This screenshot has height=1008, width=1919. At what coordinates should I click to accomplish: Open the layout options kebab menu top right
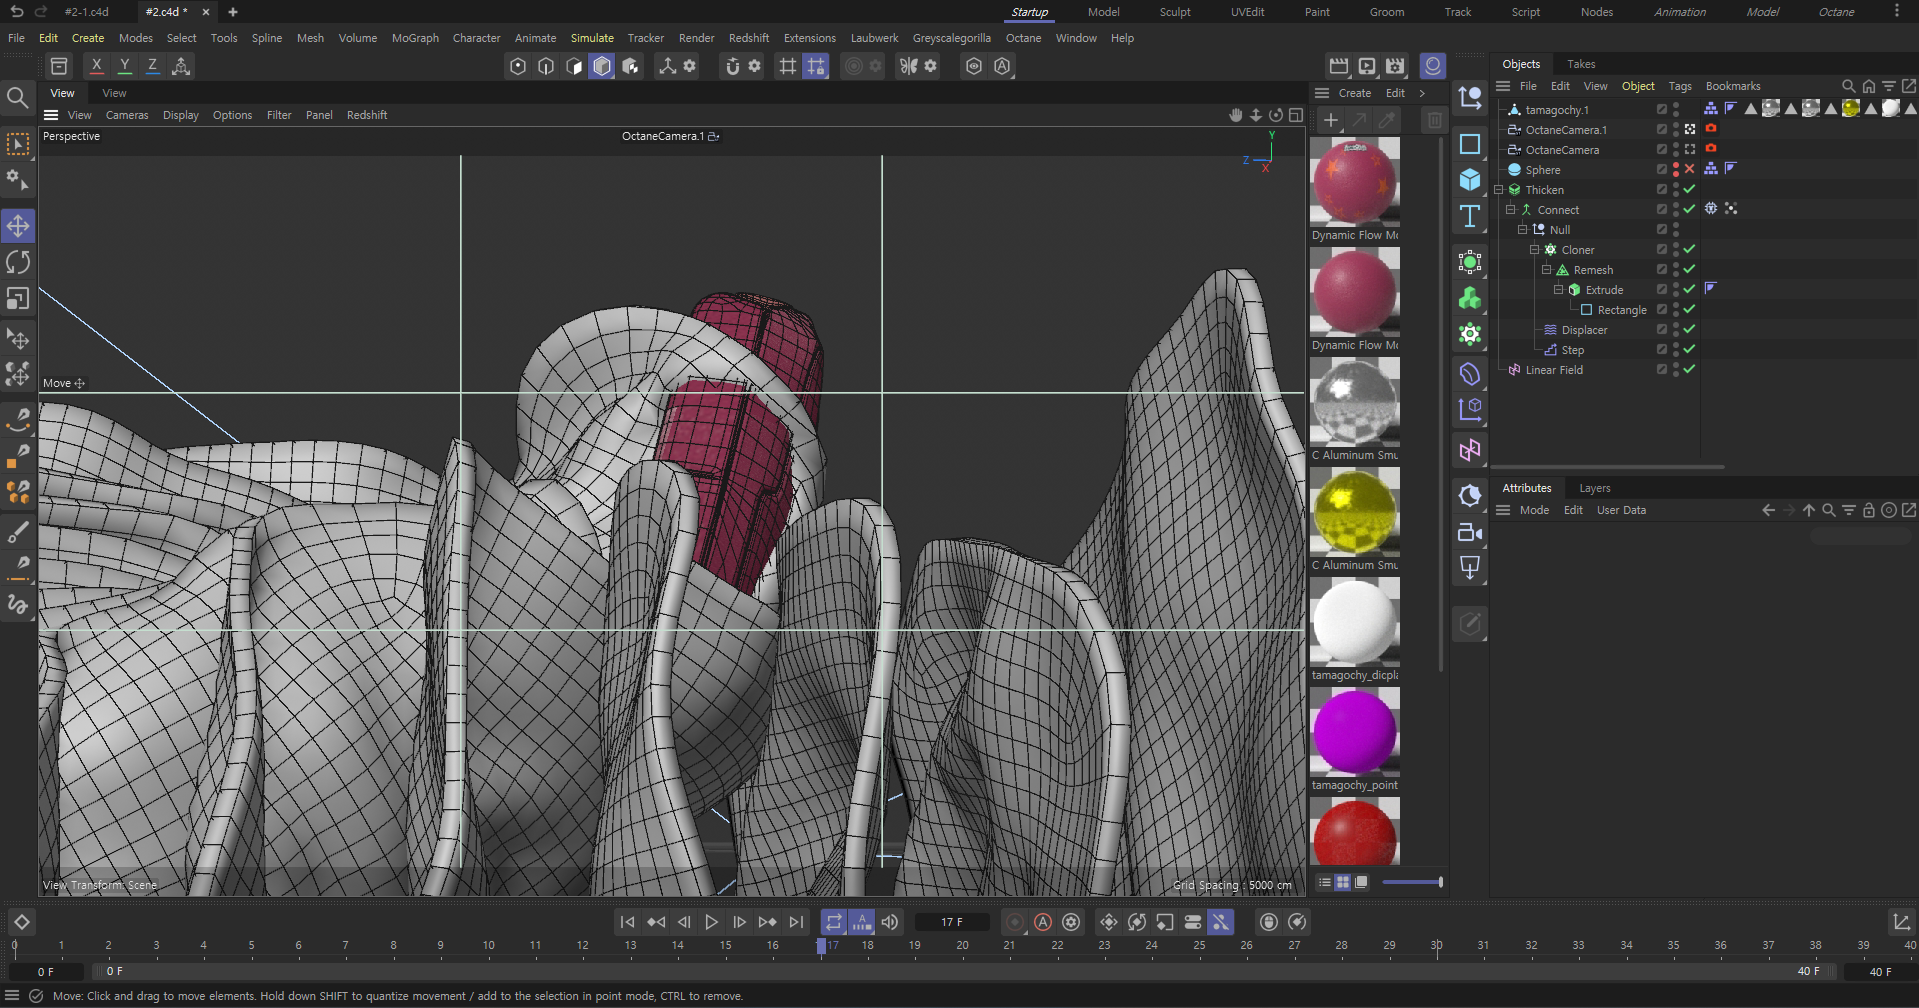point(1896,12)
